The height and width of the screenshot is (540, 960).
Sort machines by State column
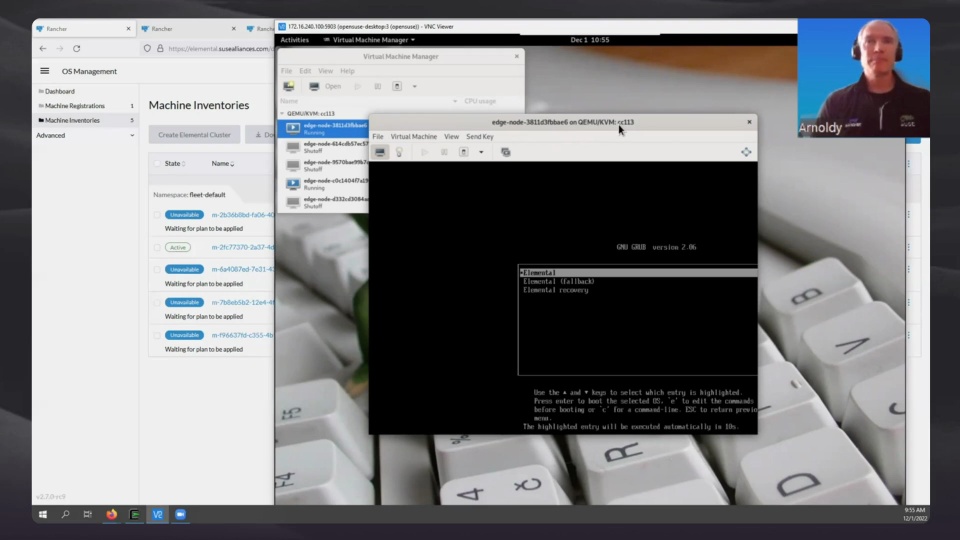[174, 163]
